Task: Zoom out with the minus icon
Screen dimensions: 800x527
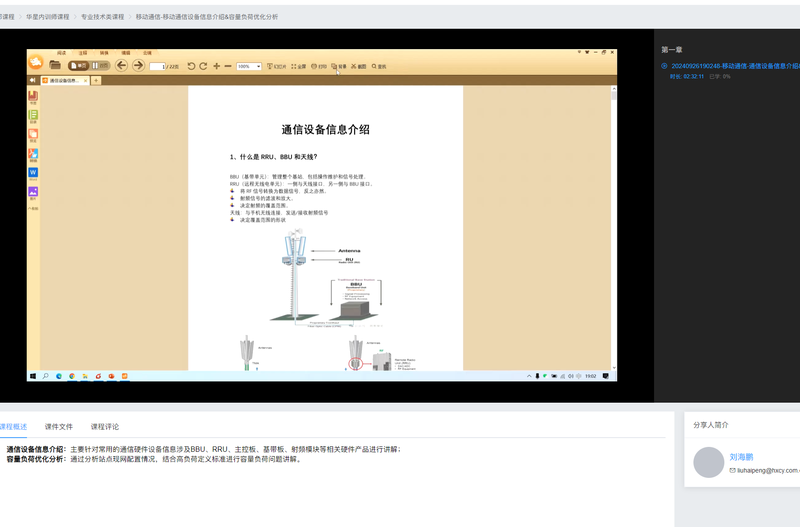Action: [228, 66]
